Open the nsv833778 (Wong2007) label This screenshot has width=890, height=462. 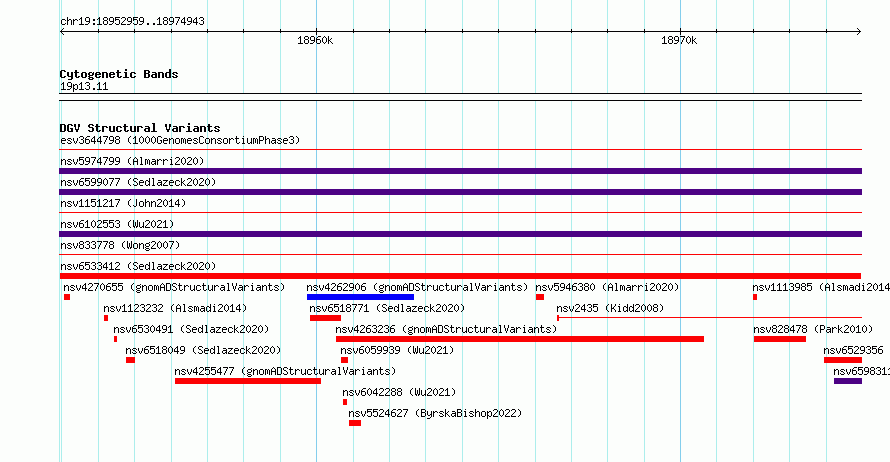[x=120, y=245]
